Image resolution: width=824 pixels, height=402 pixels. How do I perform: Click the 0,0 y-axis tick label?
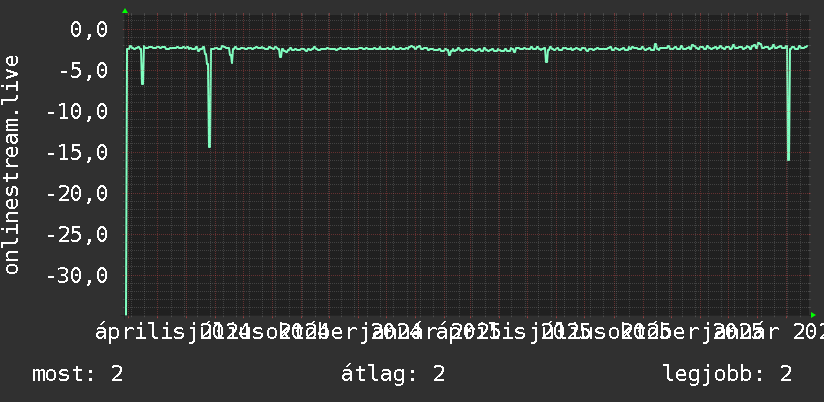89,30
